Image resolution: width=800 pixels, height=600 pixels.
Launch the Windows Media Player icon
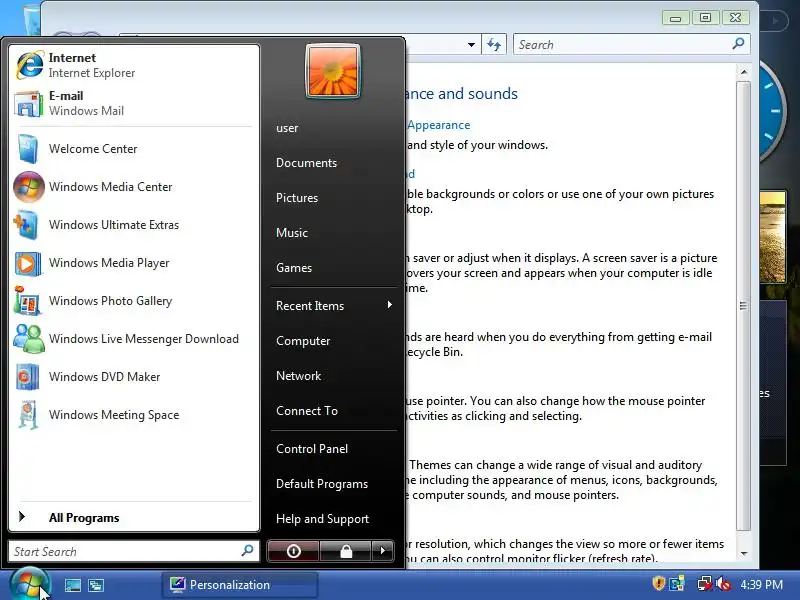tap(28, 263)
